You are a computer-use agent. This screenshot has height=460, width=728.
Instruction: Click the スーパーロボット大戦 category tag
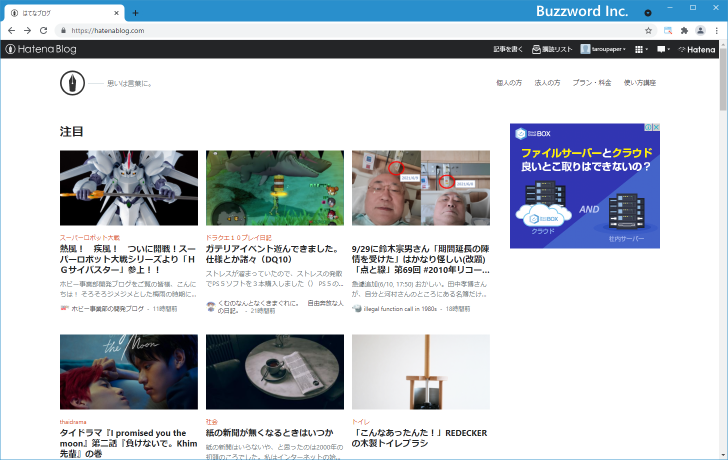pos(90,238)
